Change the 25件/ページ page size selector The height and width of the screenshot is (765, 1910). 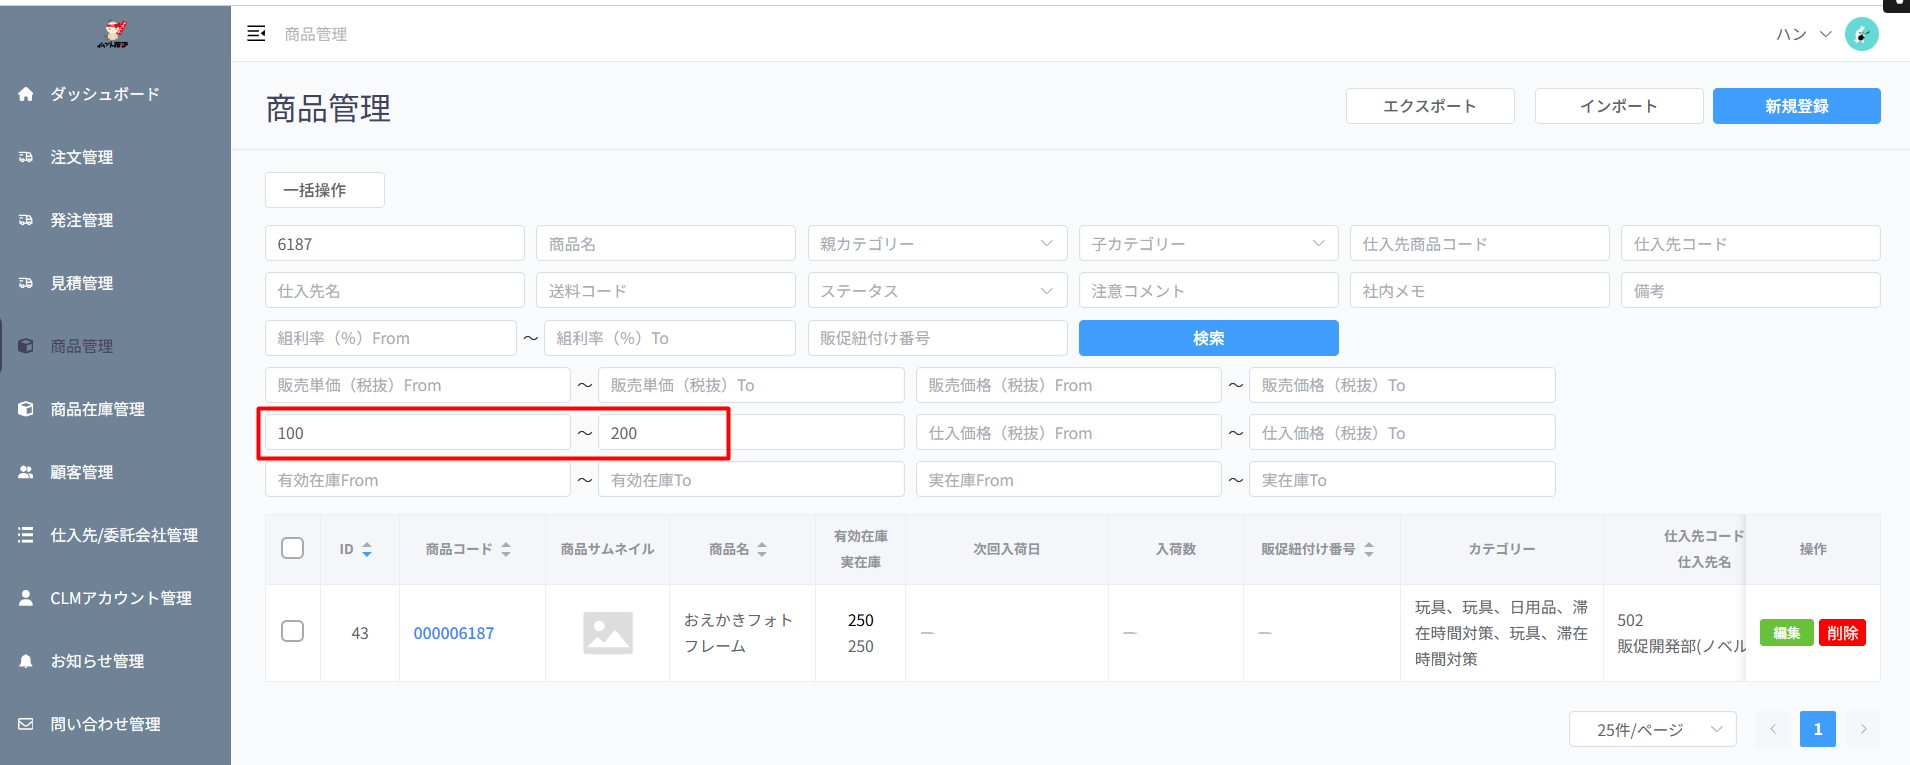(1652, 729)
